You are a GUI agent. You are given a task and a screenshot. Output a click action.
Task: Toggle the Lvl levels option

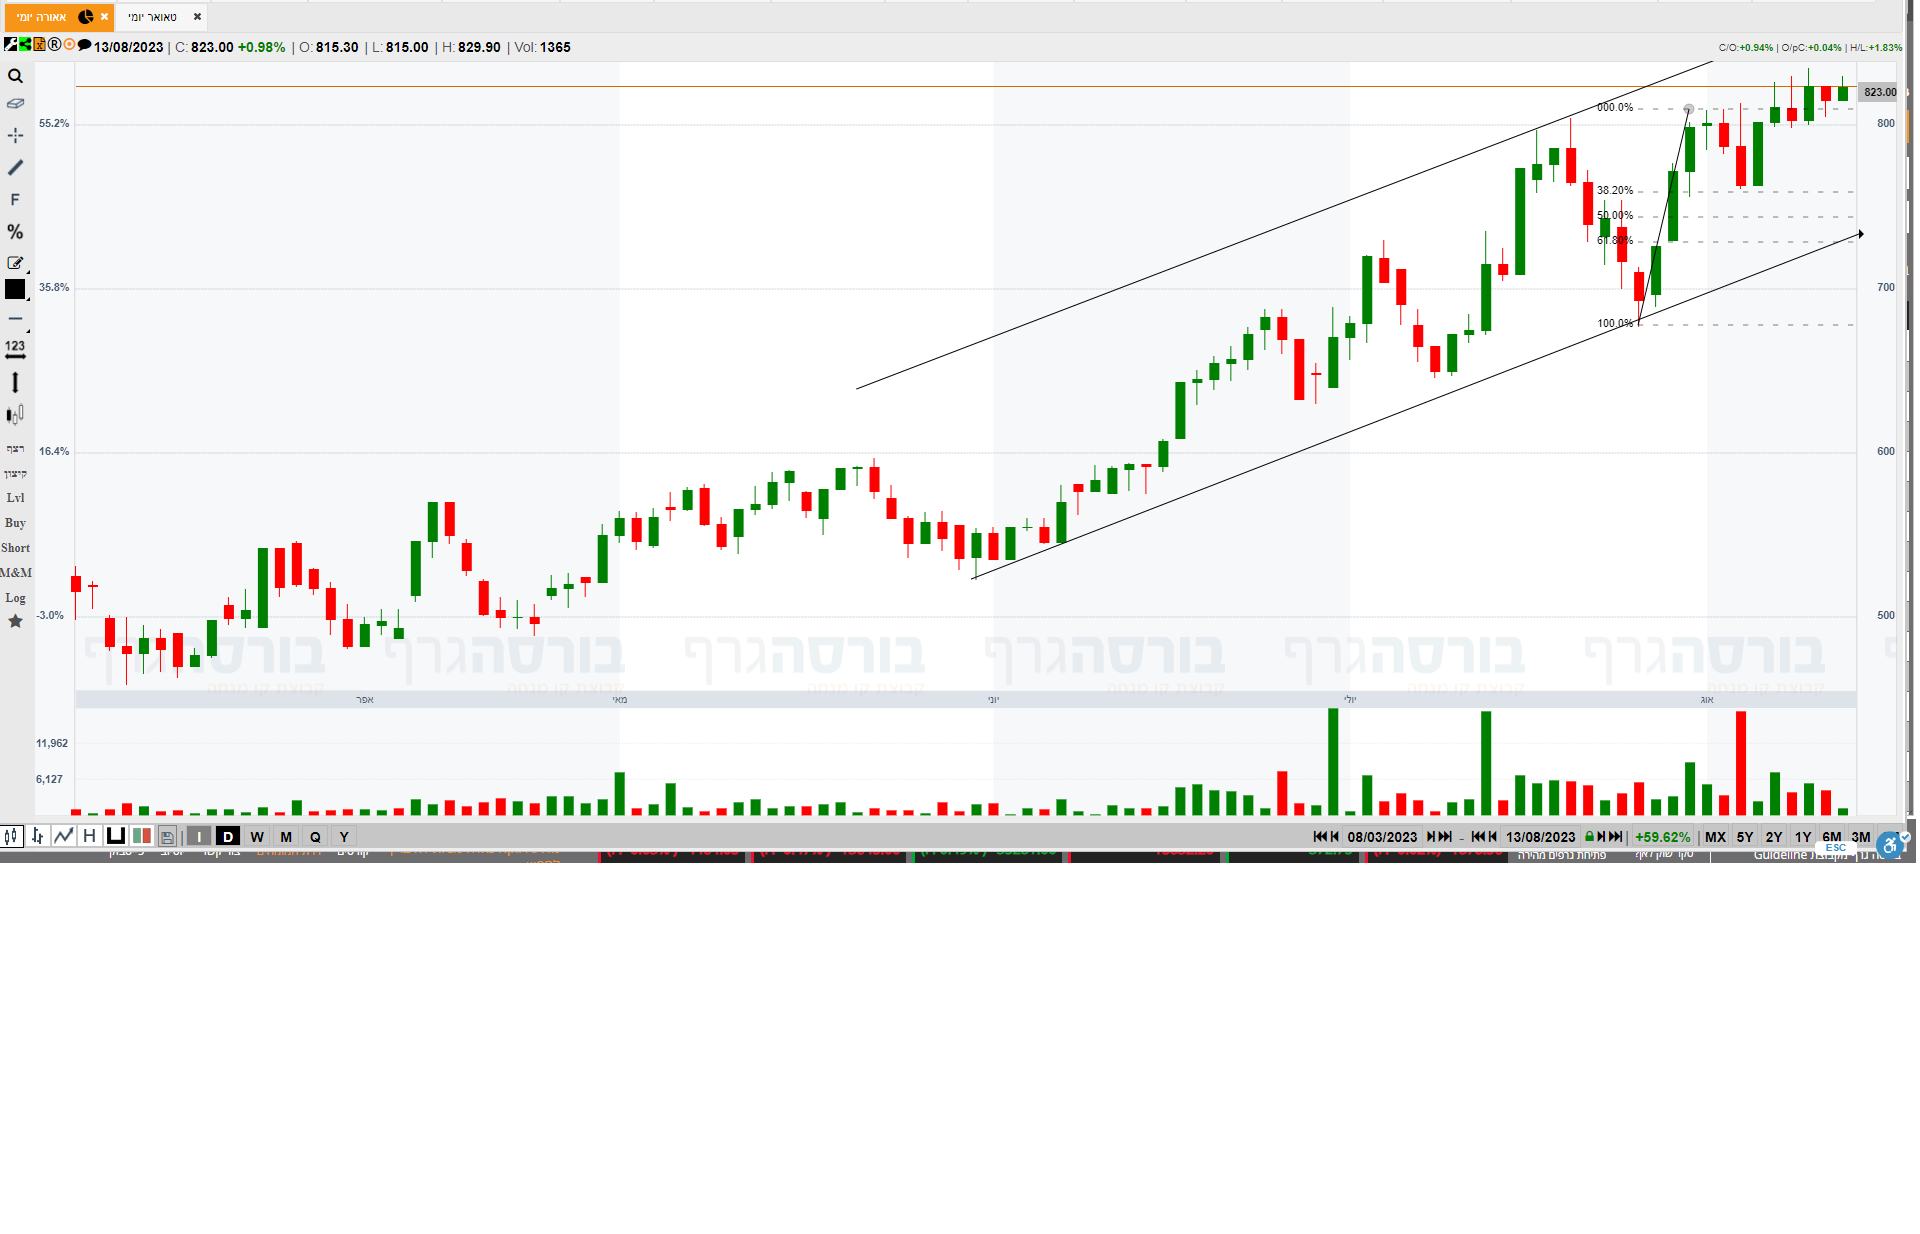click(x=15, y=498)
